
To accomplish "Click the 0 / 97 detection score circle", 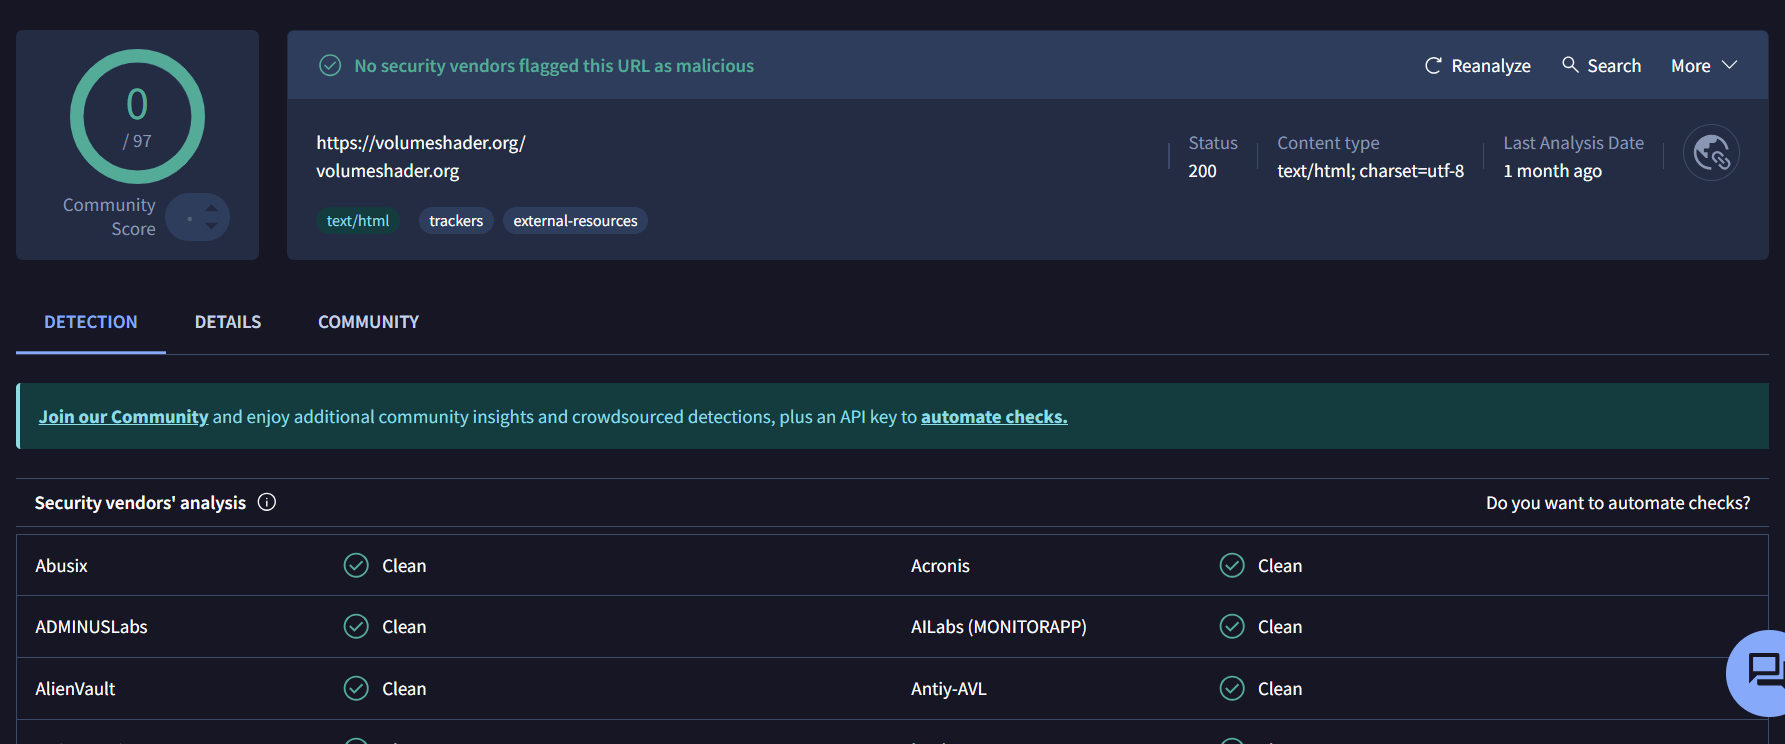I will pyautogui.click(x=137, y=116).
